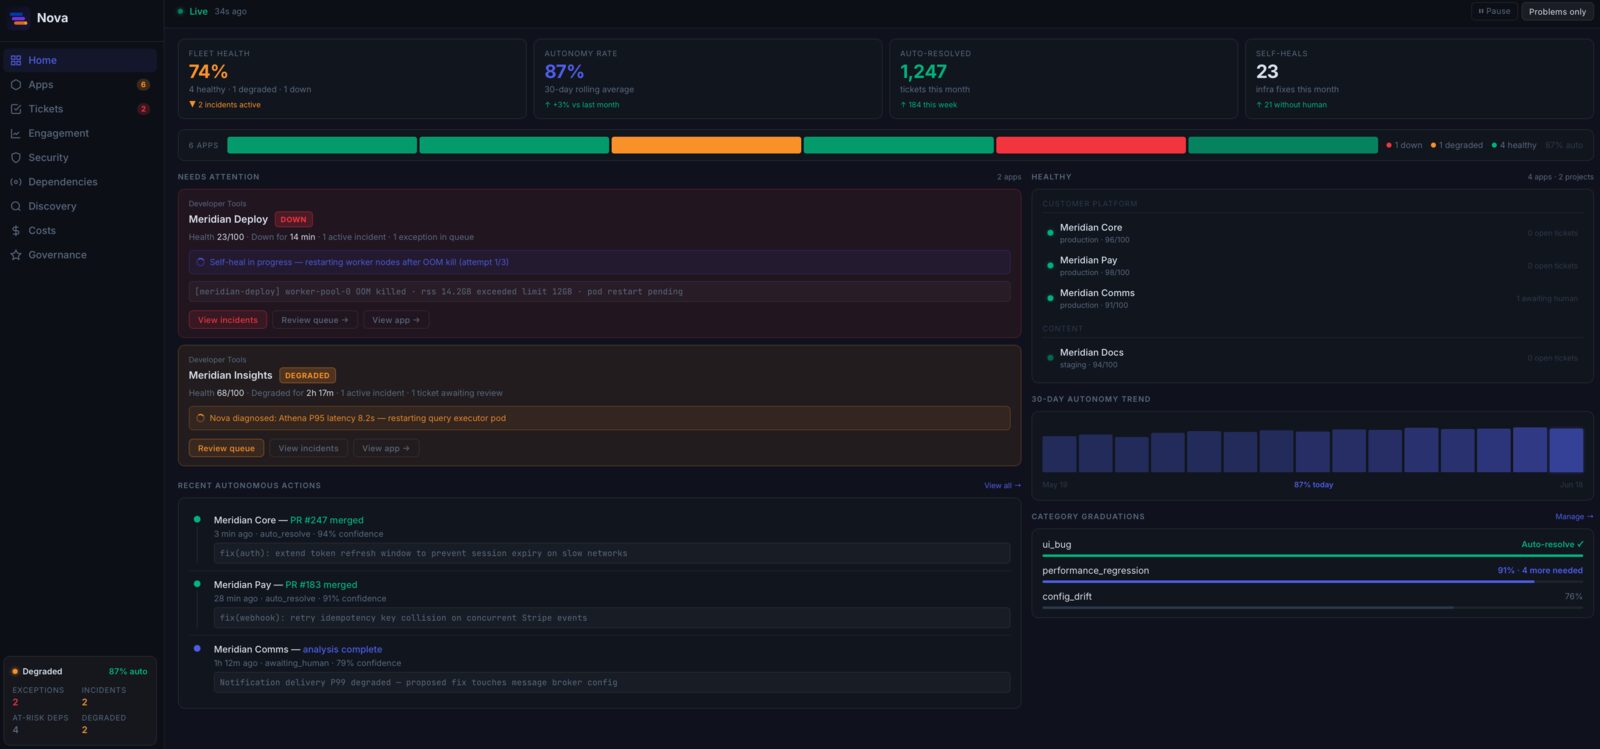1600x749 pixels.
Task: Click View app on Meridian Deploy card
Action: pos(396,320)
